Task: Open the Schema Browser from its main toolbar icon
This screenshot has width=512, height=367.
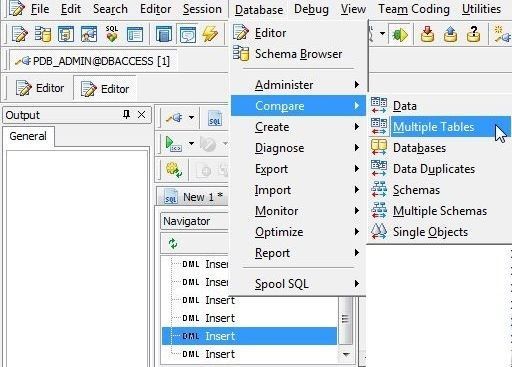Action: [43, 34]
